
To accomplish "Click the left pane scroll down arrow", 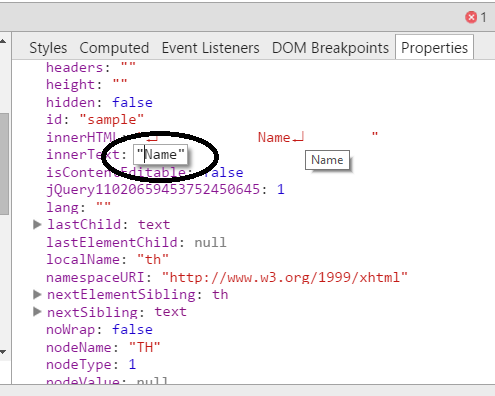I will [3, 352].
